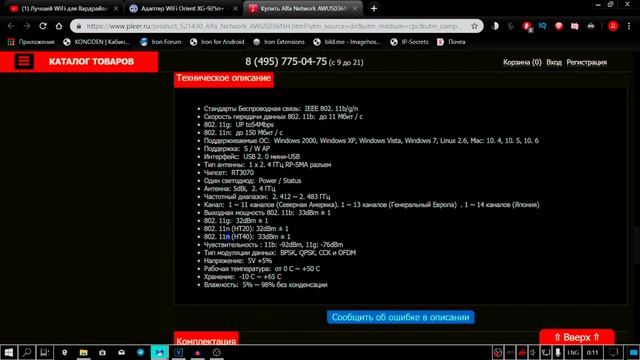Switch to the Адаптер WiFi Orient tab
The width and height of the screenshot is (640, 360).
(182, 9)
